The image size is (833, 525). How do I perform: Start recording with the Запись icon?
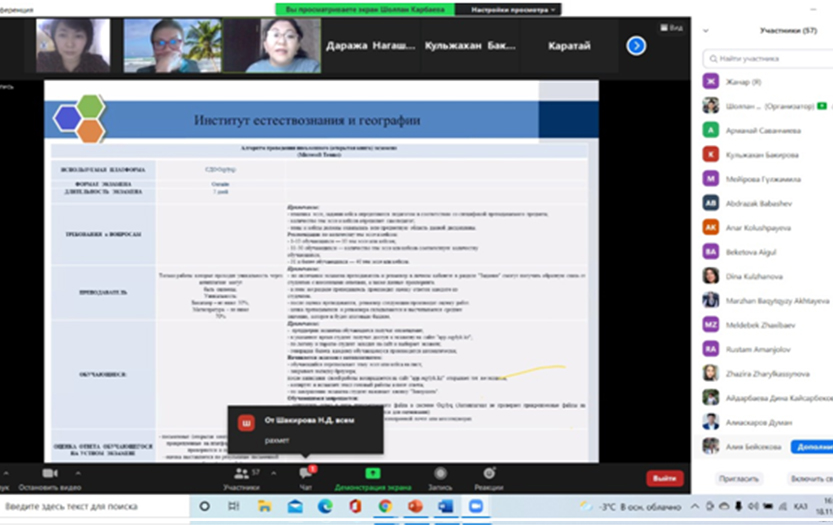click(440, 473)
